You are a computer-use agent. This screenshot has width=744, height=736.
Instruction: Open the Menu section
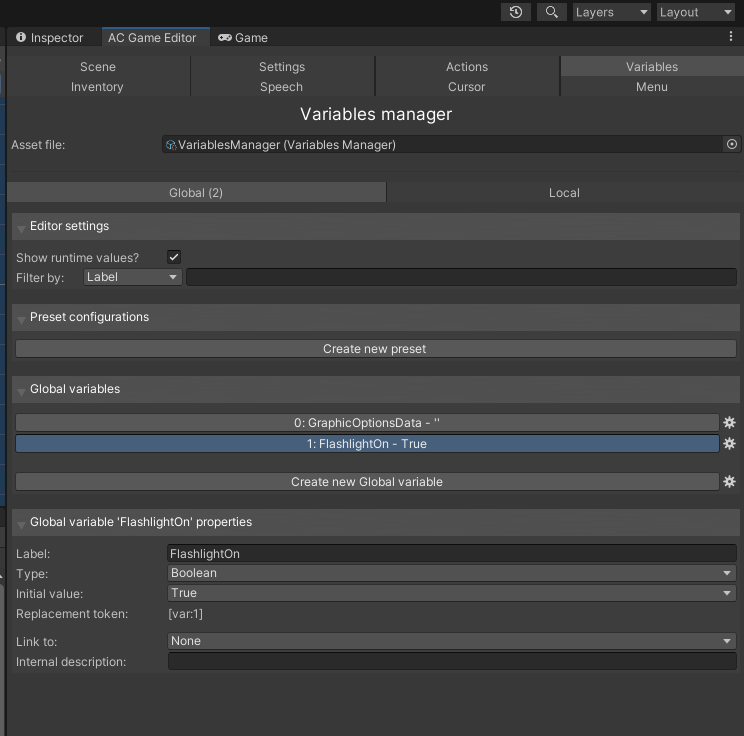click(x=652, y=87)
